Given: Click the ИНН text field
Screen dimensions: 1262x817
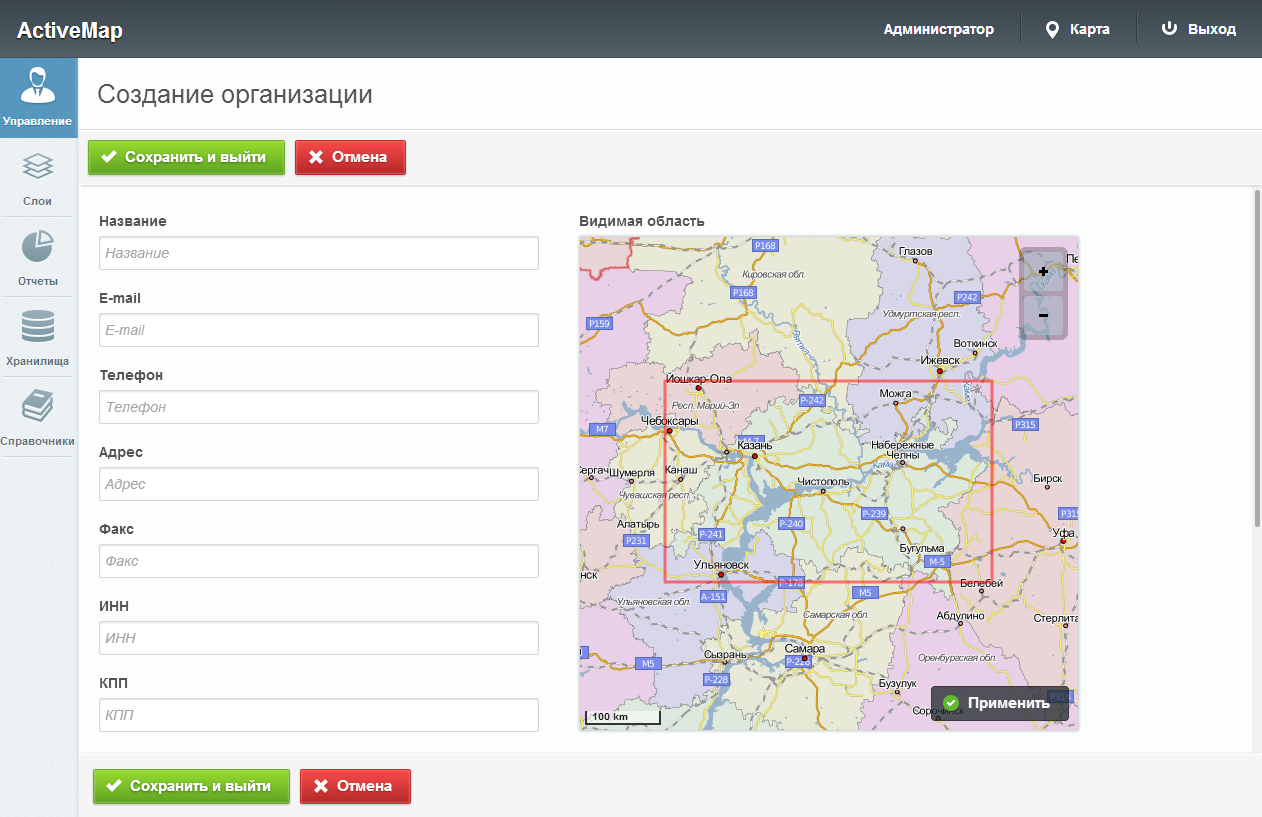Looking at the screenshot, I should click(319, 638).
